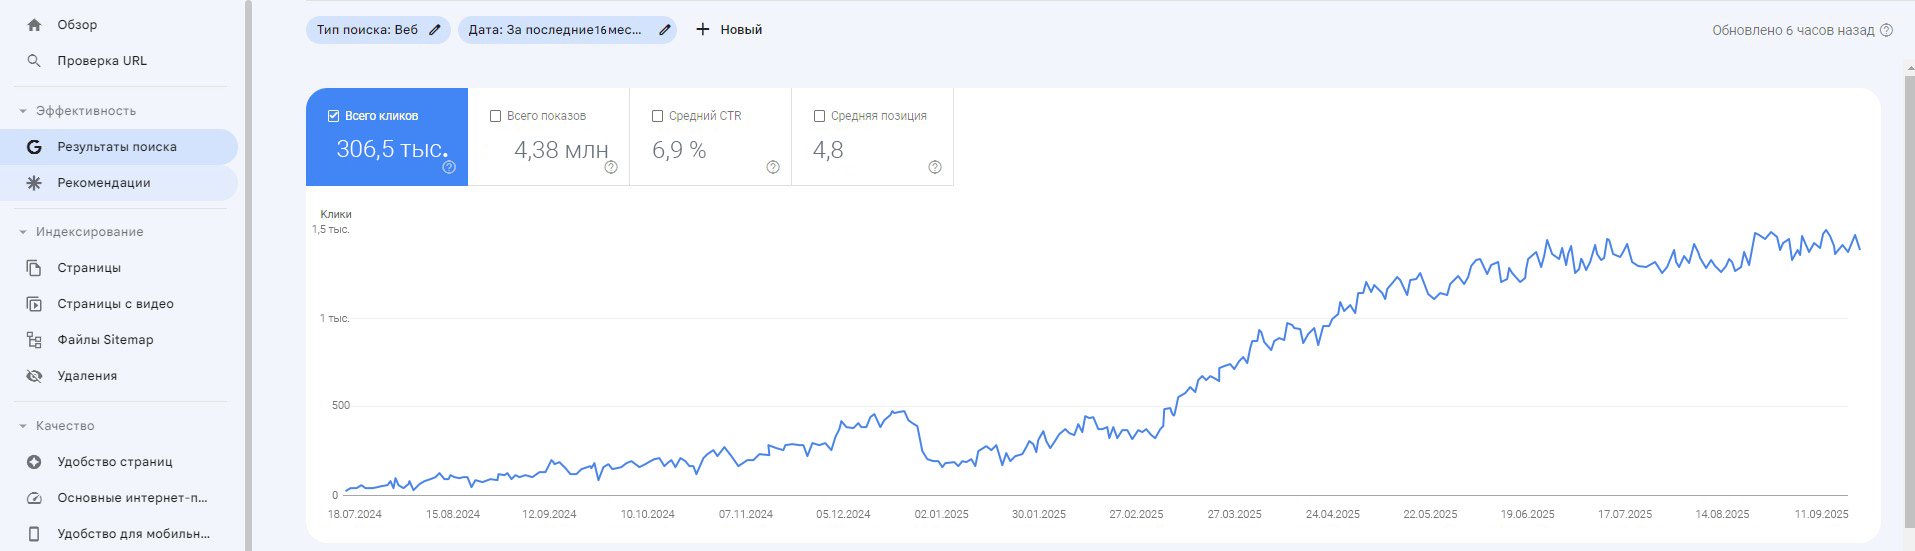Click help icon in Всего показов card
The width and height of the screenshot is (1915, 551).
(611, 167)
